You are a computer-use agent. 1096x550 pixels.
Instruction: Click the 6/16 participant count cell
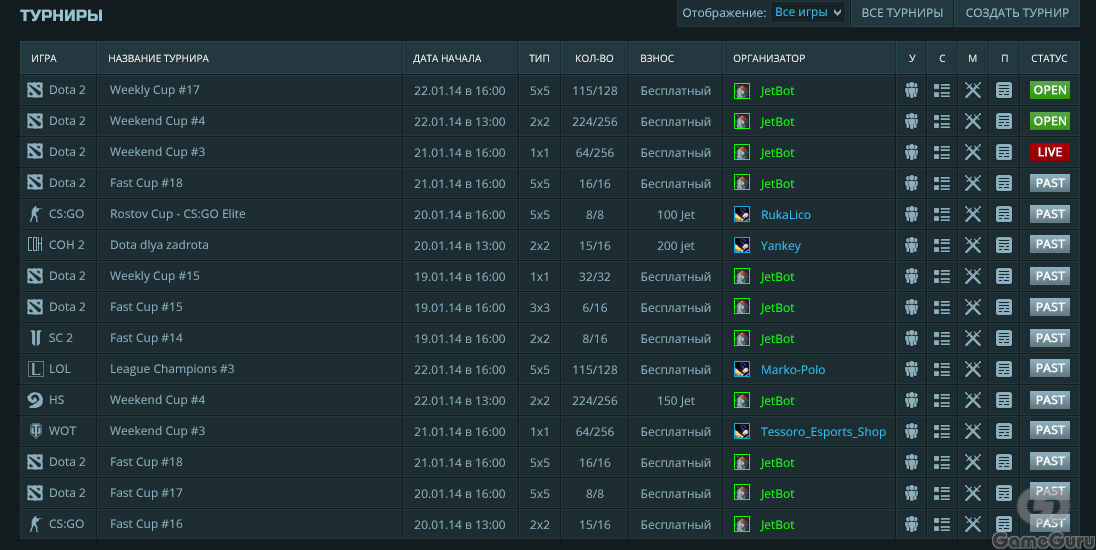point(595,307)
